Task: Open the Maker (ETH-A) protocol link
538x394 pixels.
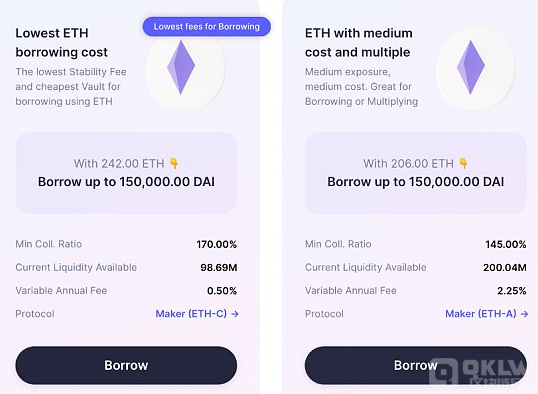Action: pos(487,314)
